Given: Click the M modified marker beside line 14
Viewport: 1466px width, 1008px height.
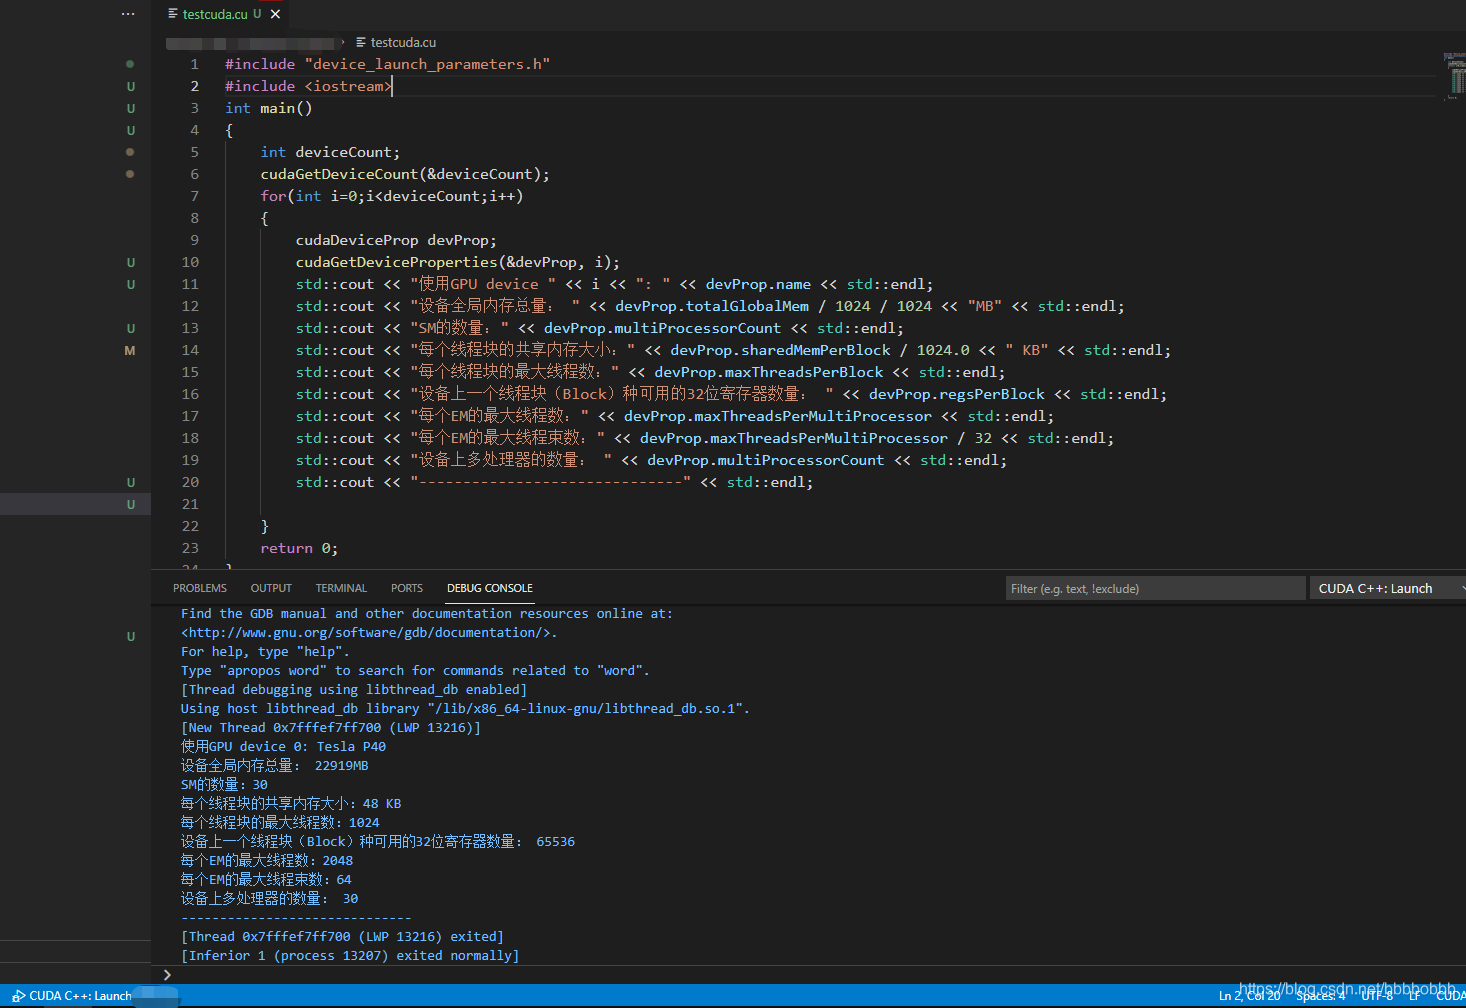Looking at the screenshot, I should click(x=130, y=350).
